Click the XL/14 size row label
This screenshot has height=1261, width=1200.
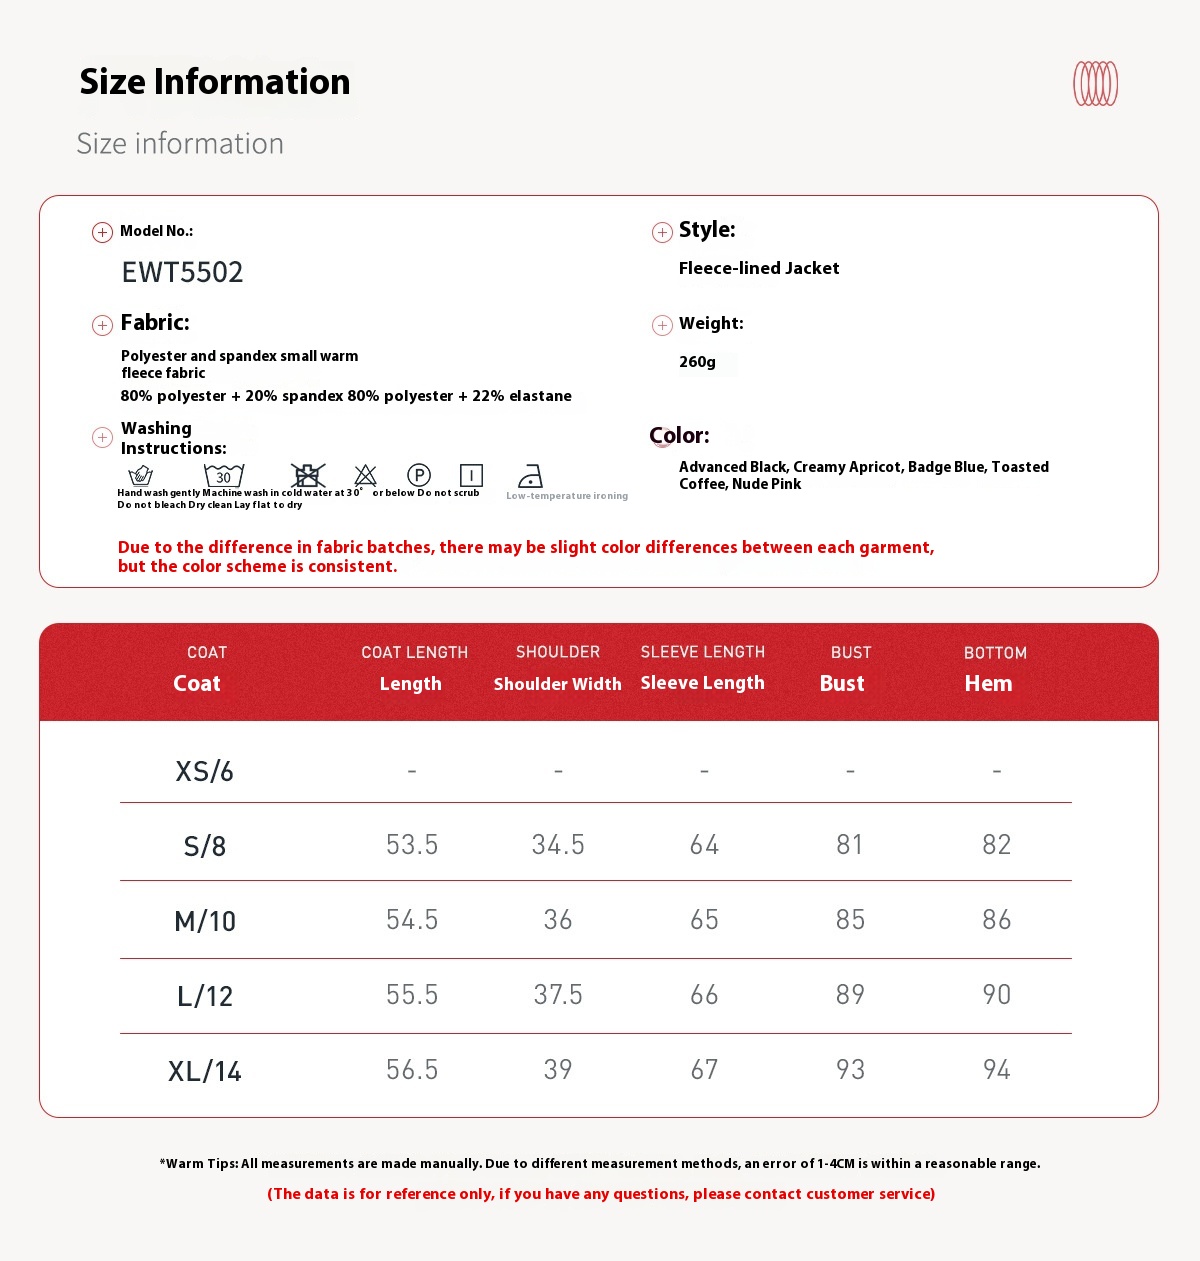[x=205, y=1071]
